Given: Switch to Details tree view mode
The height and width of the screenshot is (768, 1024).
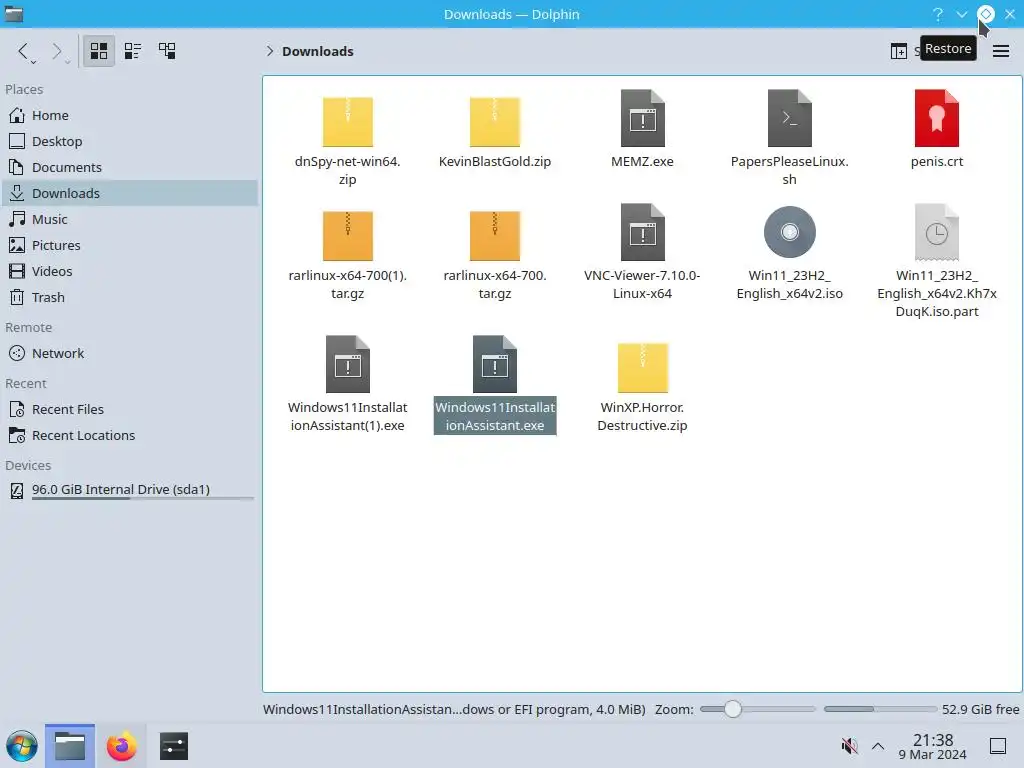Looking at the screenshot, I should pos(167,51).
